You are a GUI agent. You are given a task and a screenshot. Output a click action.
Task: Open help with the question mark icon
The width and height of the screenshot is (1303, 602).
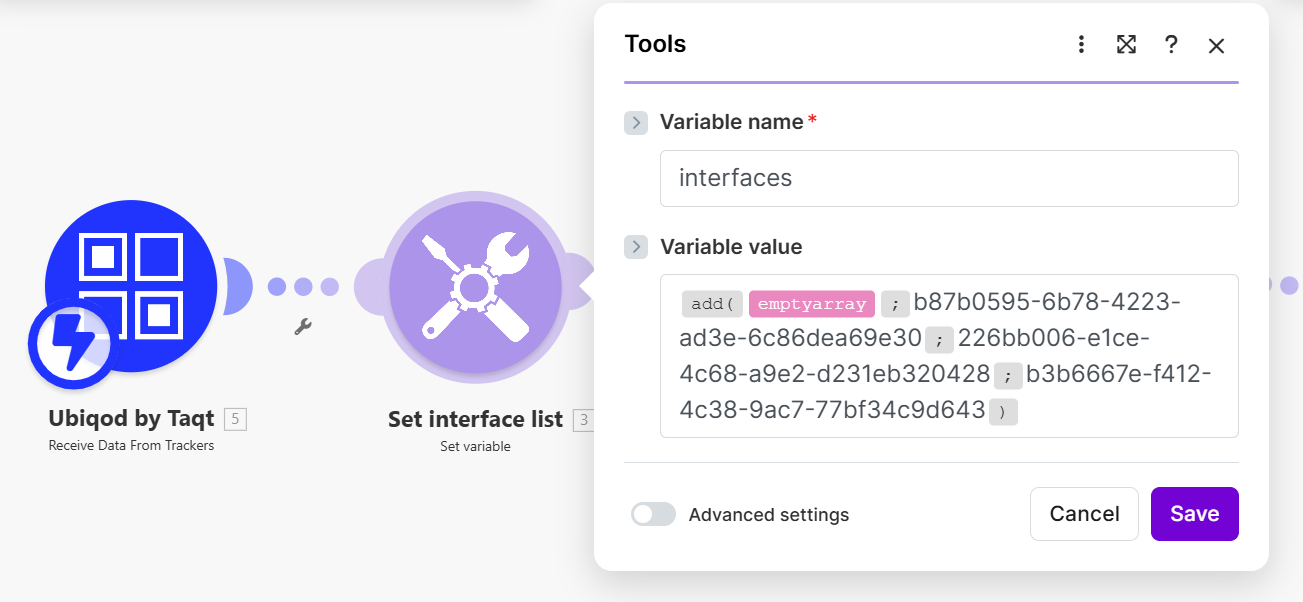pos(1171,45)
